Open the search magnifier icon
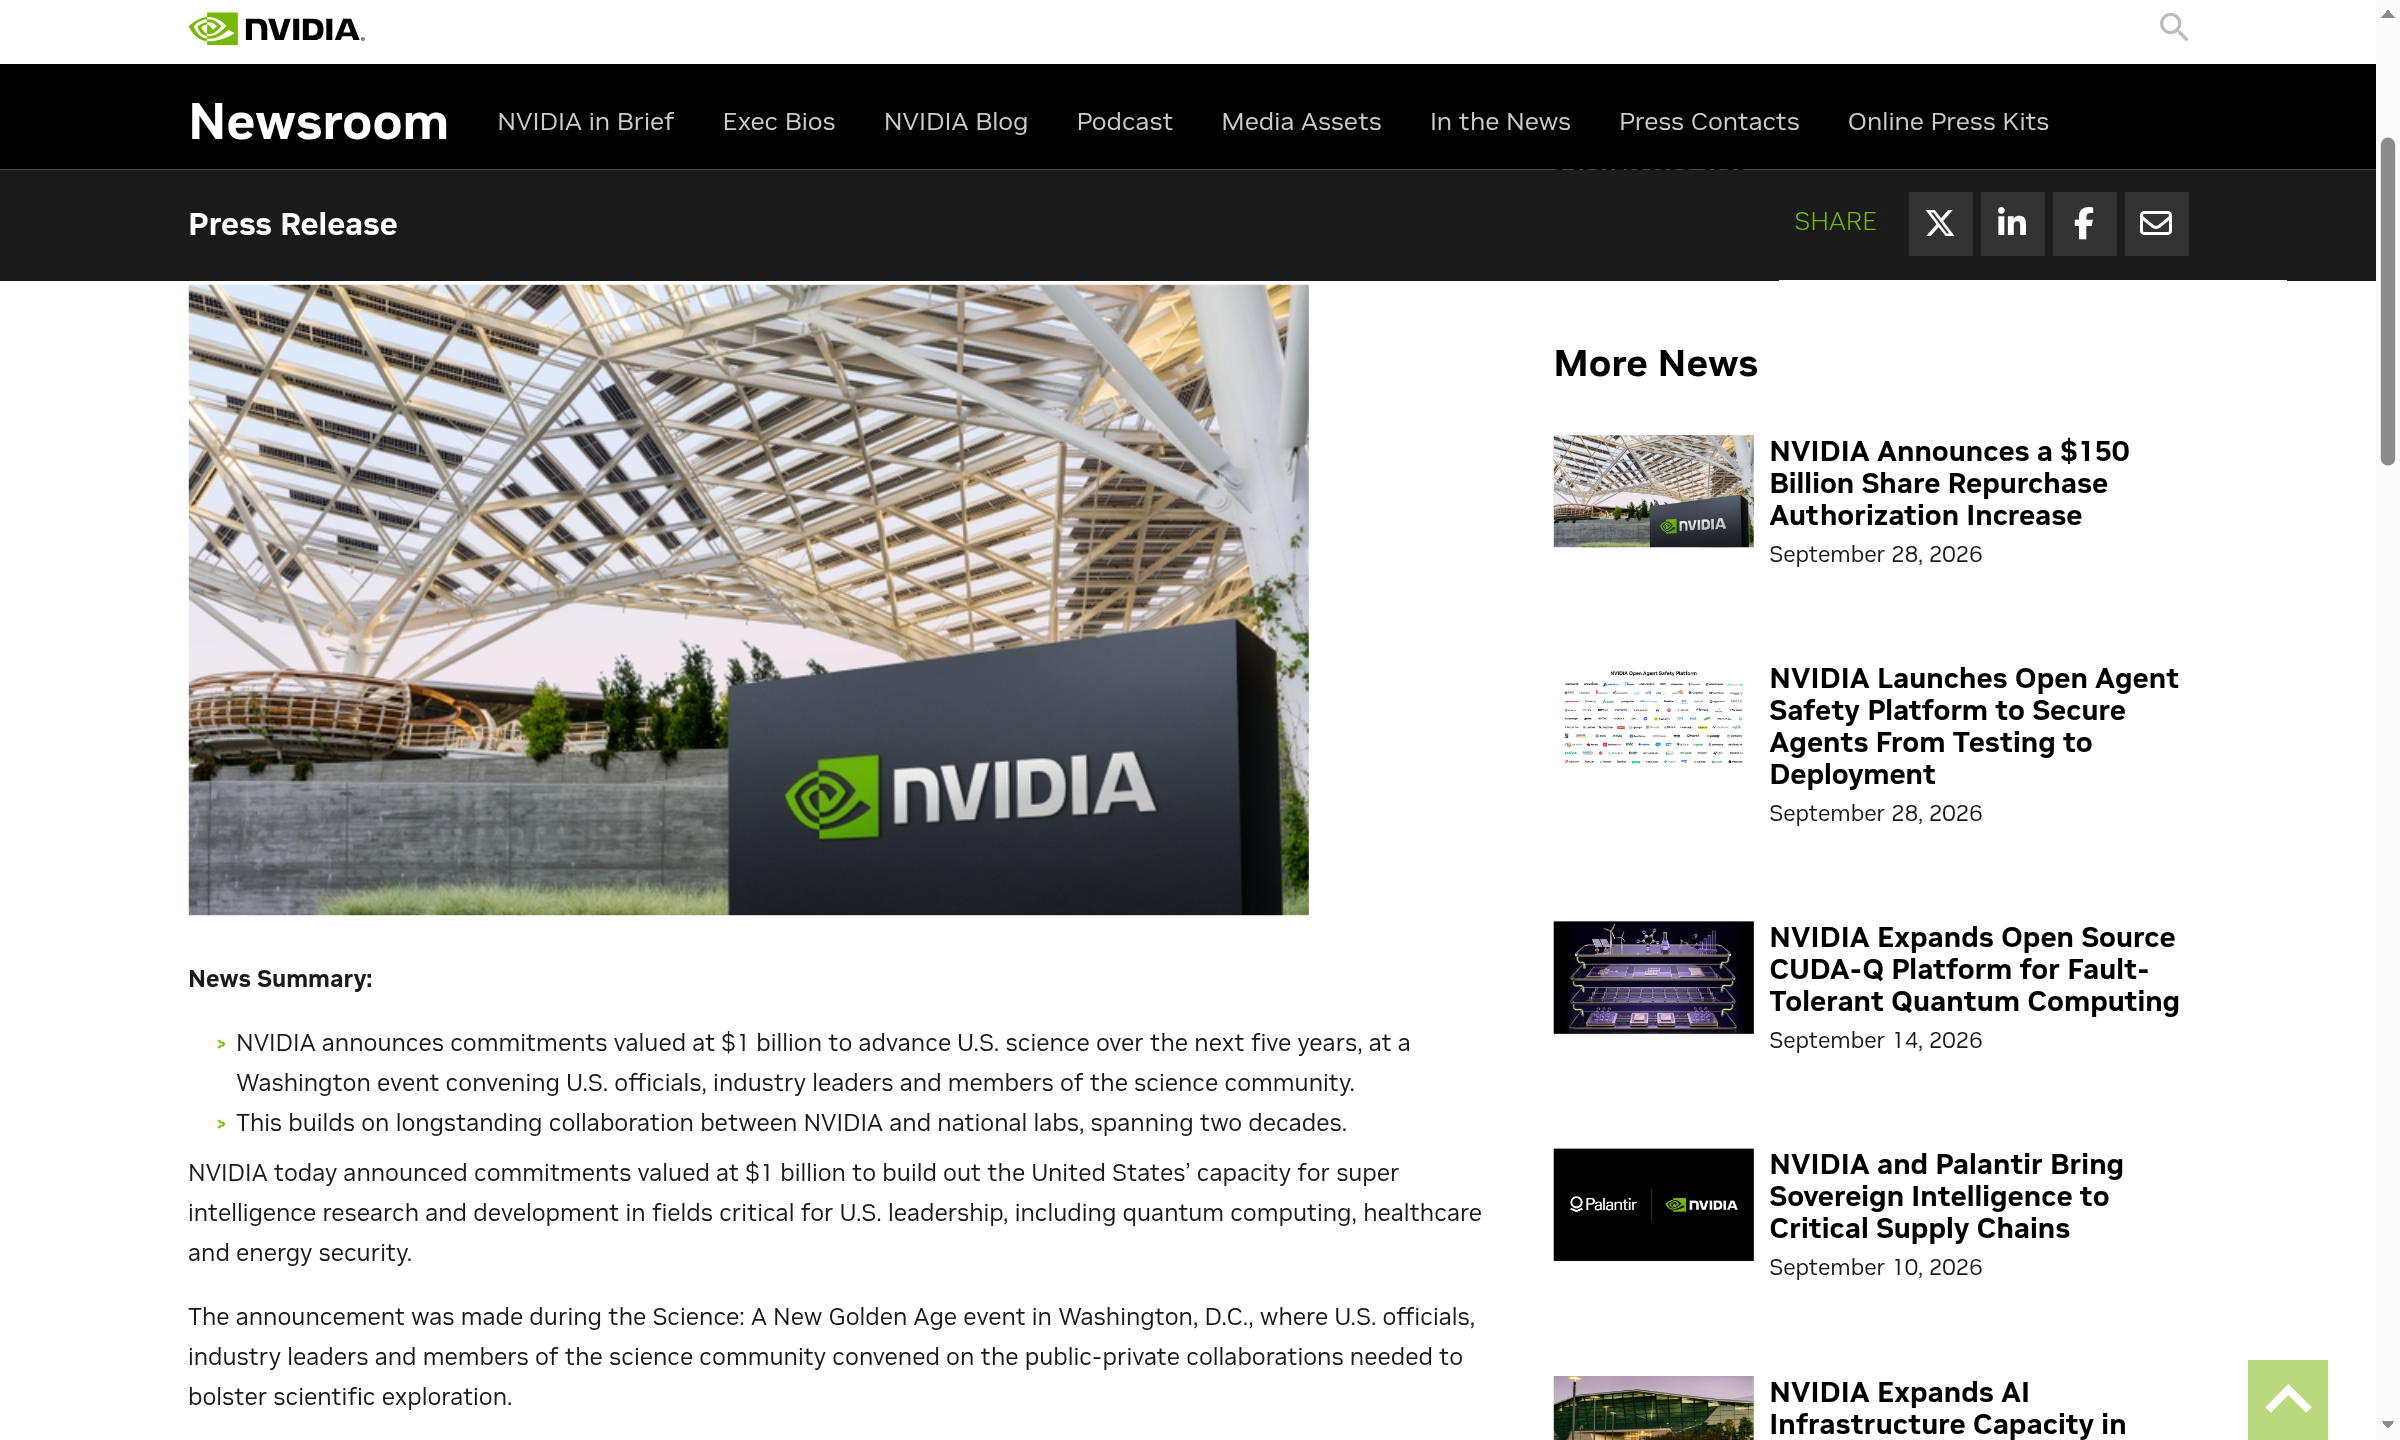The width and height of the screenshot is (2400, 1440). point(2173,27)
